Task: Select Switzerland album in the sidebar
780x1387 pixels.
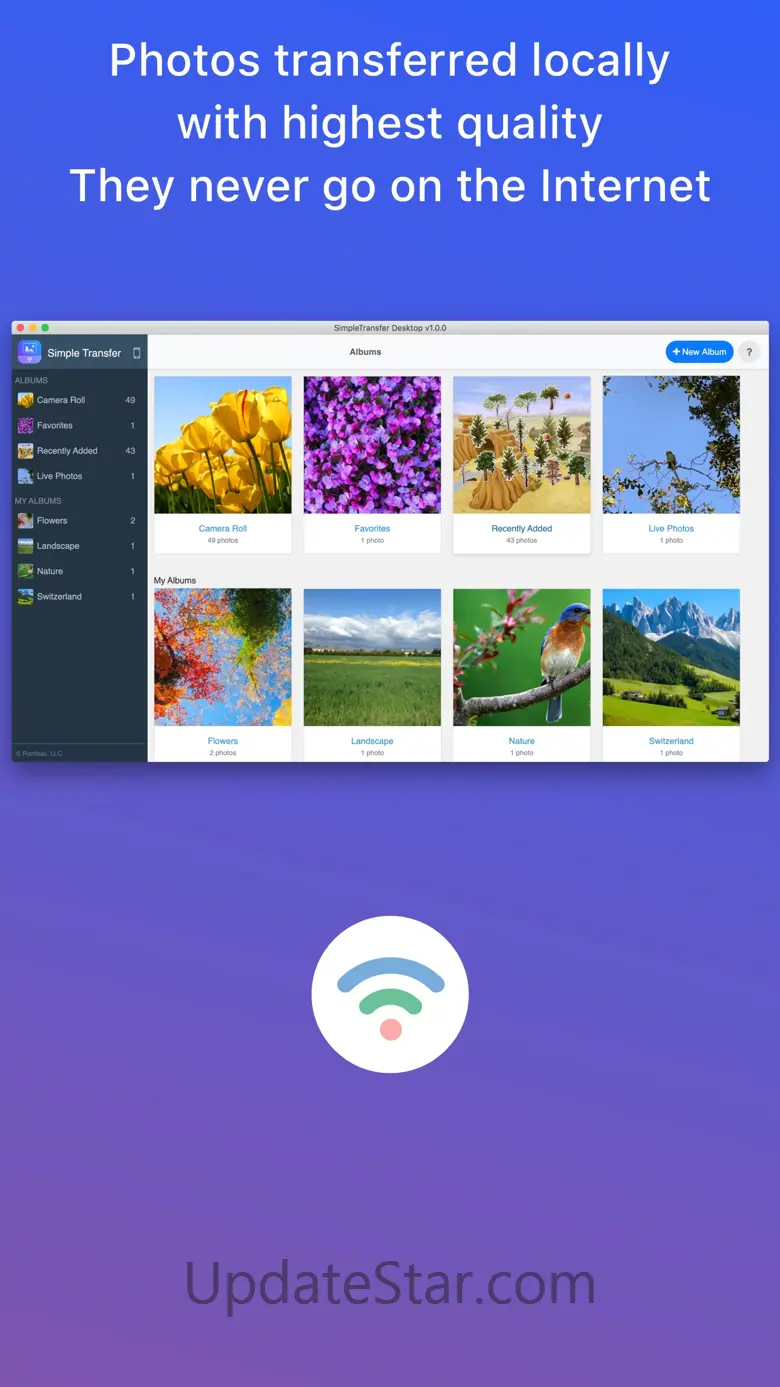Action: tap(79, 597)
